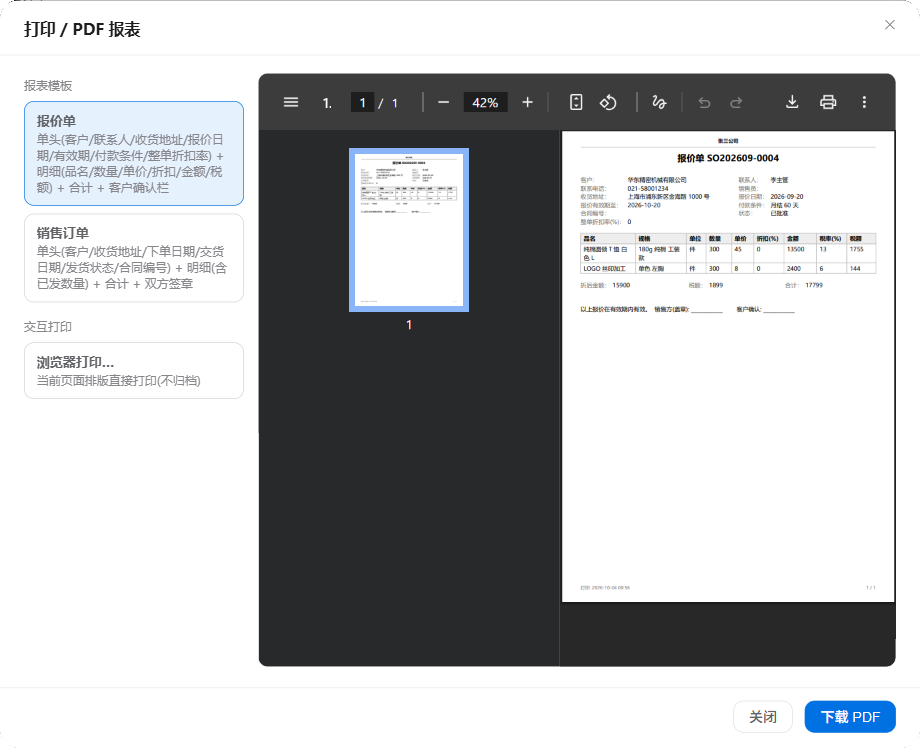Click the 下载 PDF button
920x748 pixels.
pyautogui.click(x=850, y=716)
